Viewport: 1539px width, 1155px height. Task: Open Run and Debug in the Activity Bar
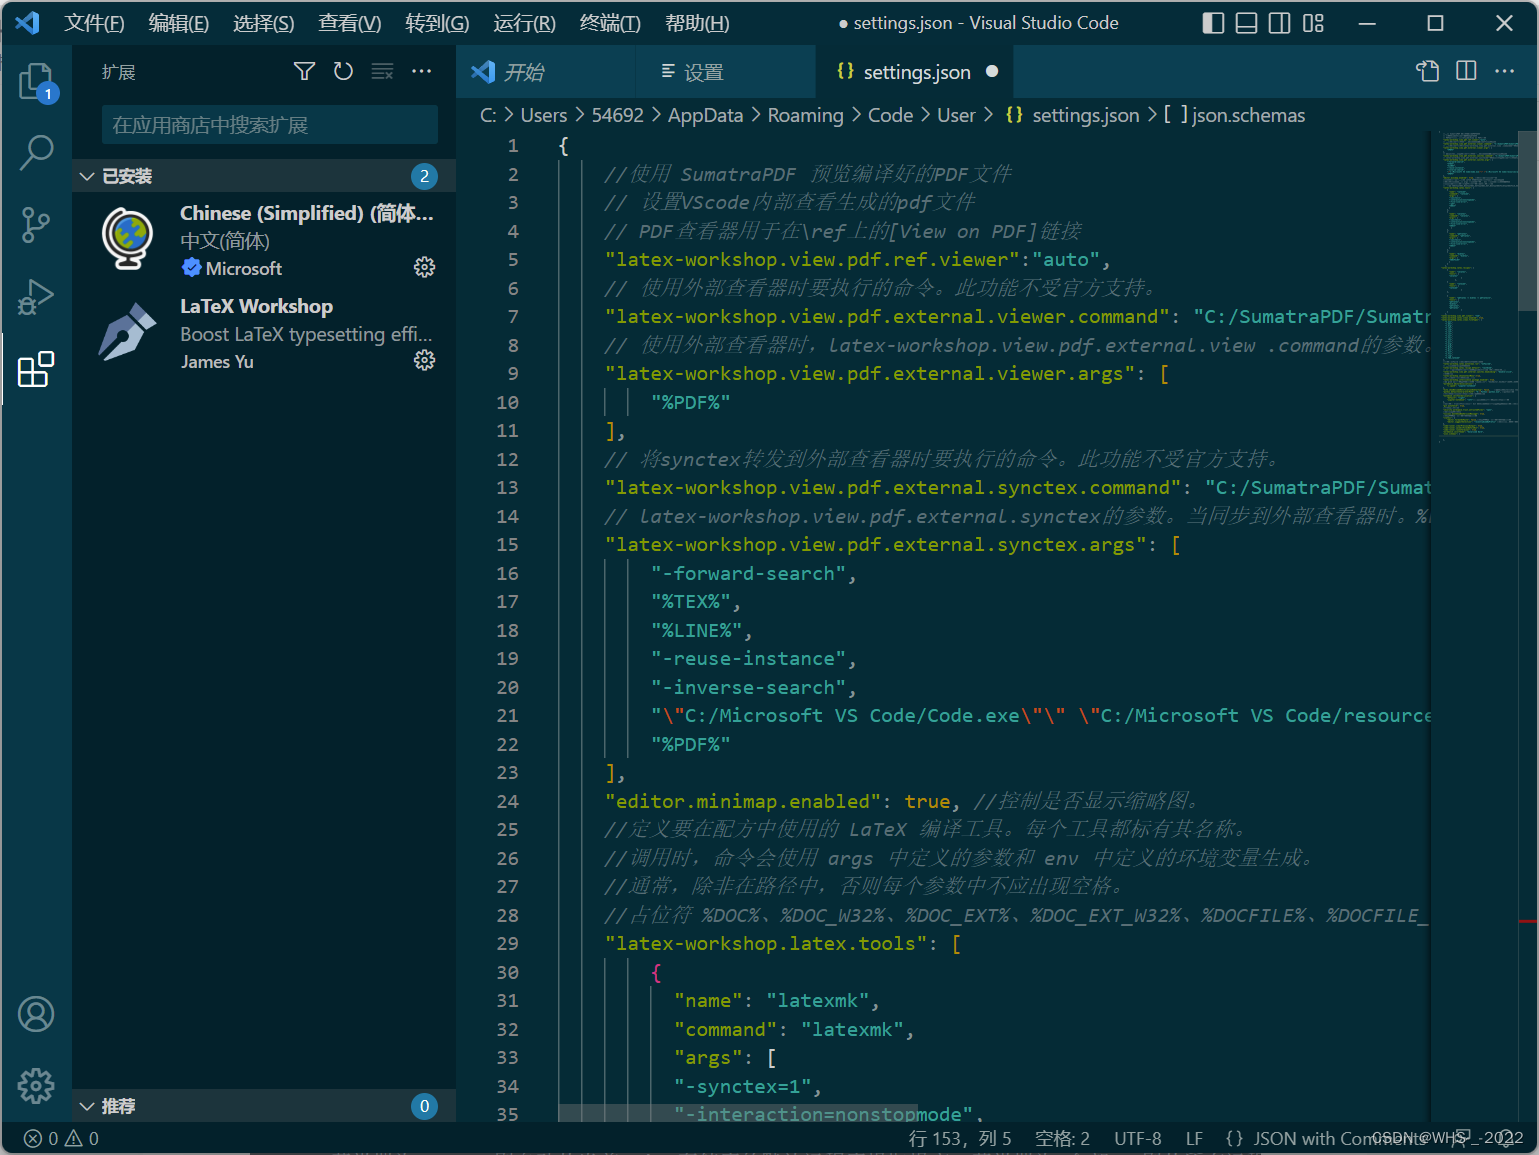pyautogui.click(x=36, y=297)
